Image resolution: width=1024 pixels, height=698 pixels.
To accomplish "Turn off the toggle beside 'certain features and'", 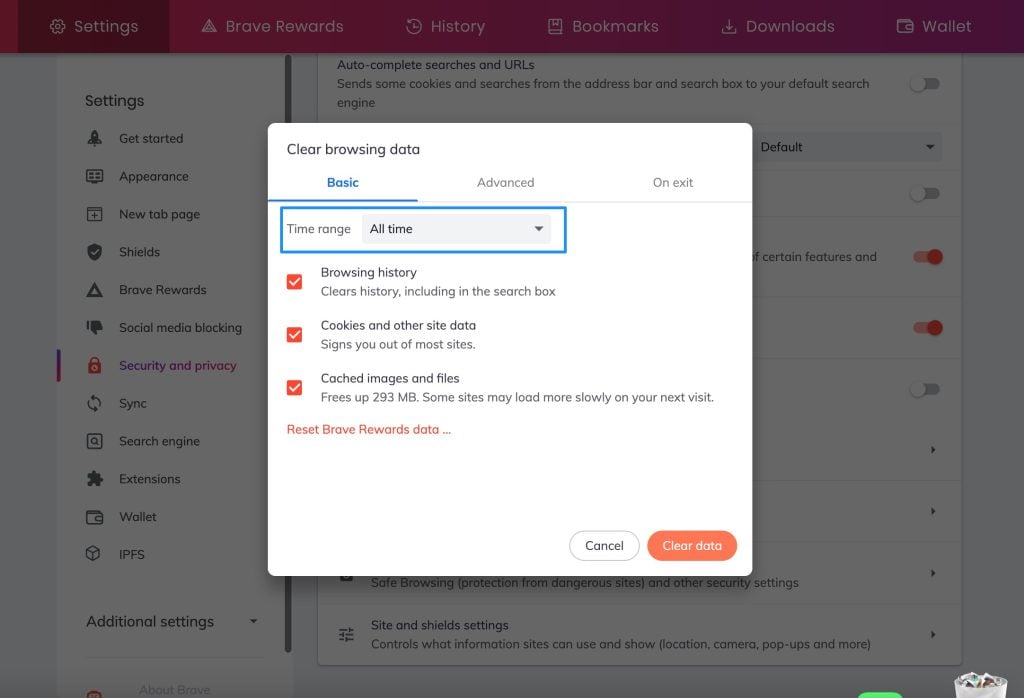I will tap(927, 257).
